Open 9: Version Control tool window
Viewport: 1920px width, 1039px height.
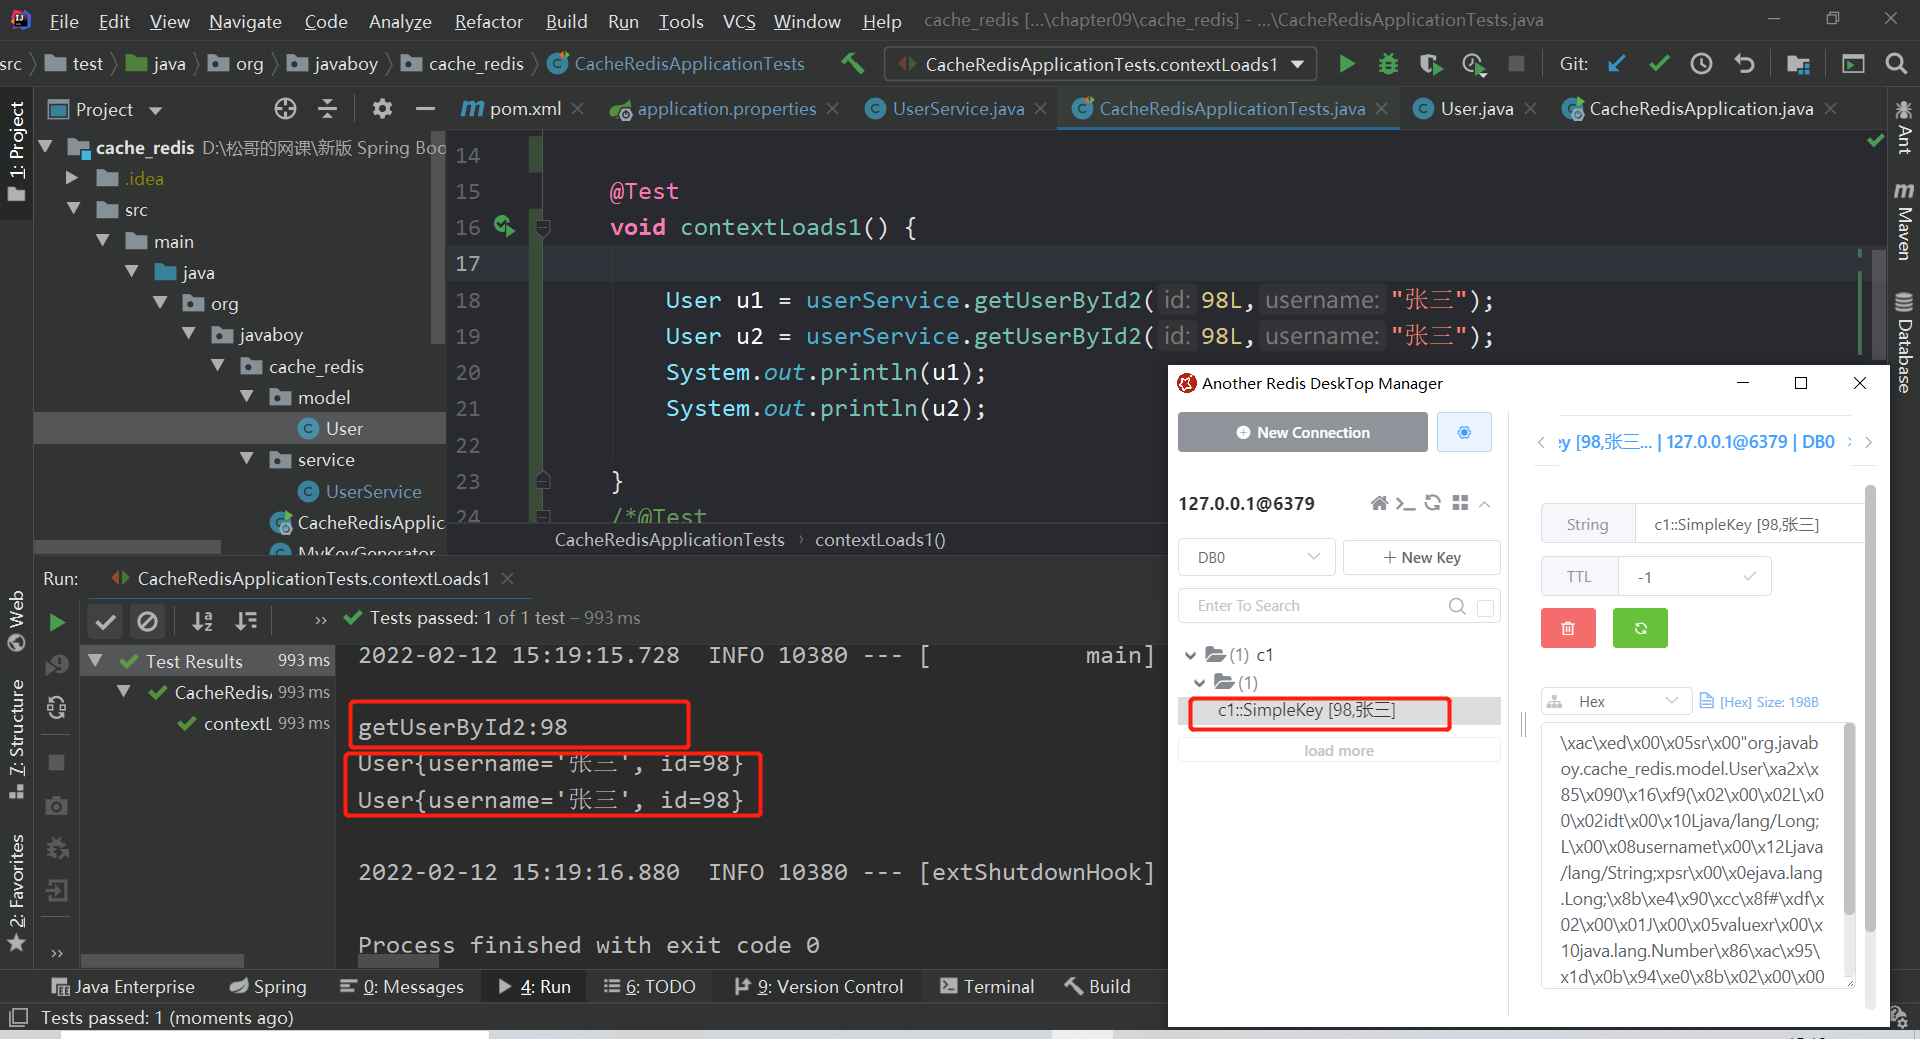point(818,986)
